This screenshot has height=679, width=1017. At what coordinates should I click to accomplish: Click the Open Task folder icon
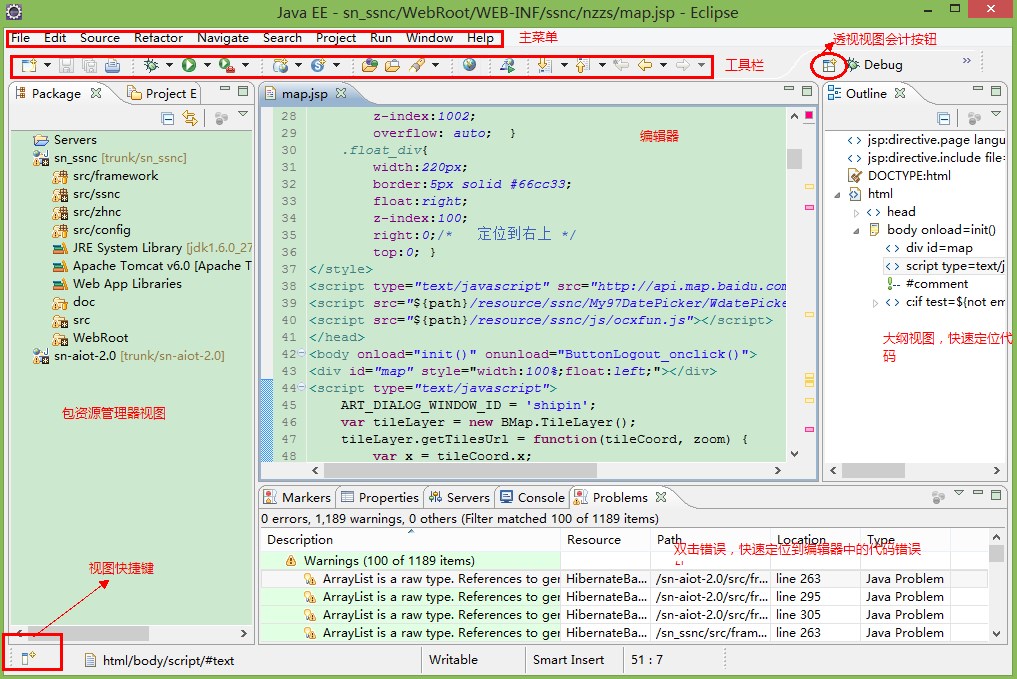[x=392, y=65]
